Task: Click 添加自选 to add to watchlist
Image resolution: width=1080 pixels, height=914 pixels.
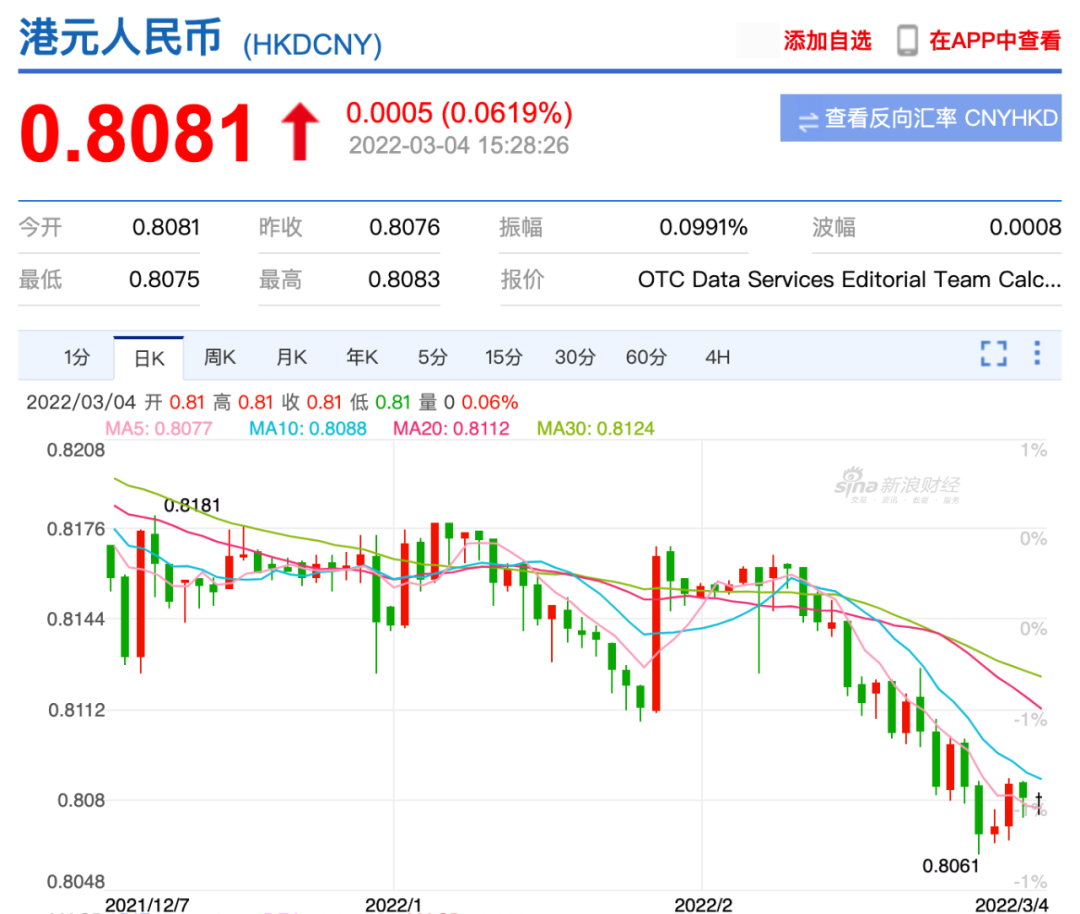Action: (x=824, y=40)
